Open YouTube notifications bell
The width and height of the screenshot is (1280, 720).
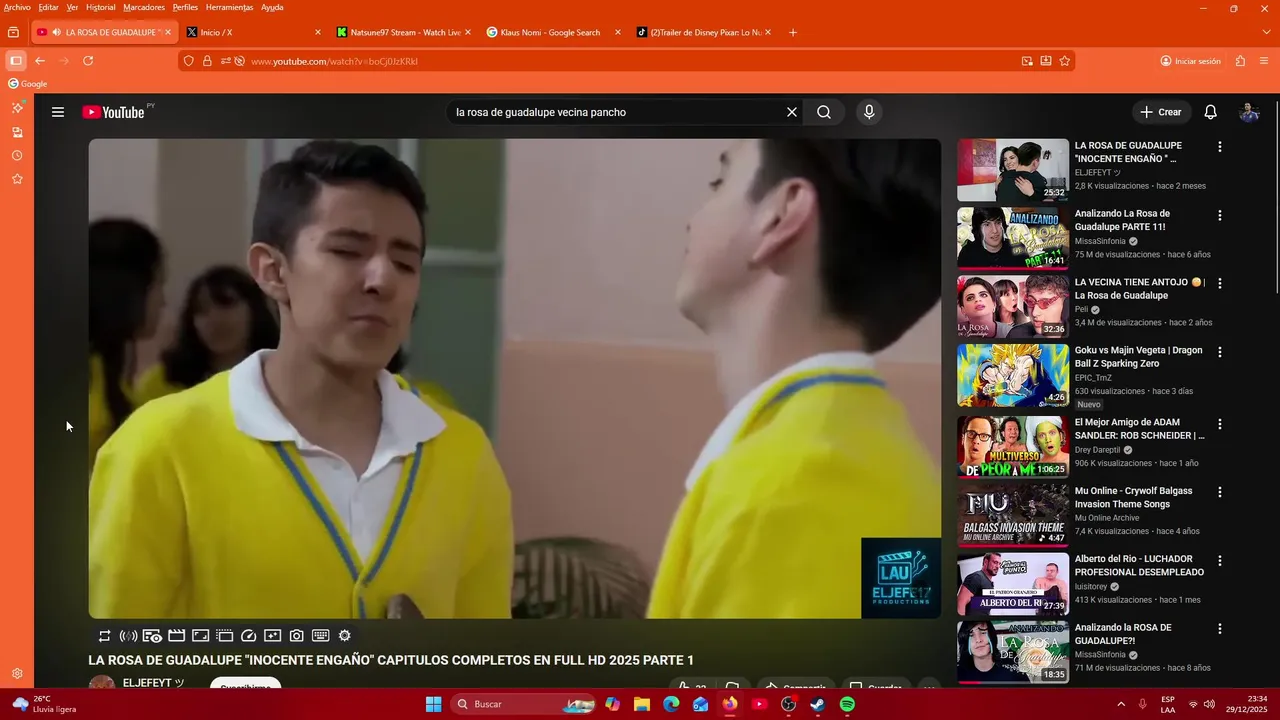pos(1210,112)
